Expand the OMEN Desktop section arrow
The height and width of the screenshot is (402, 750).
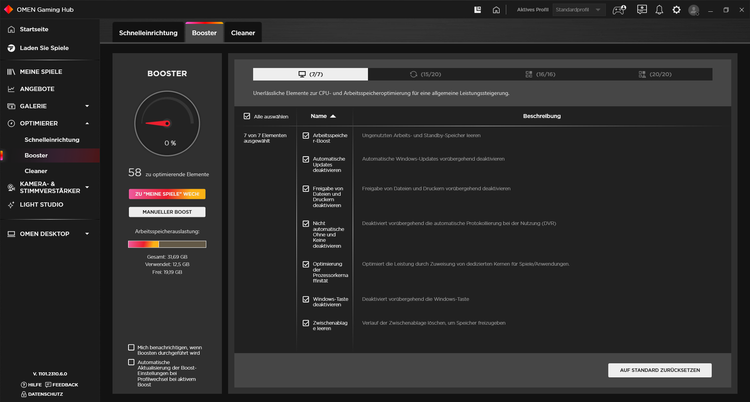[87, 234]
